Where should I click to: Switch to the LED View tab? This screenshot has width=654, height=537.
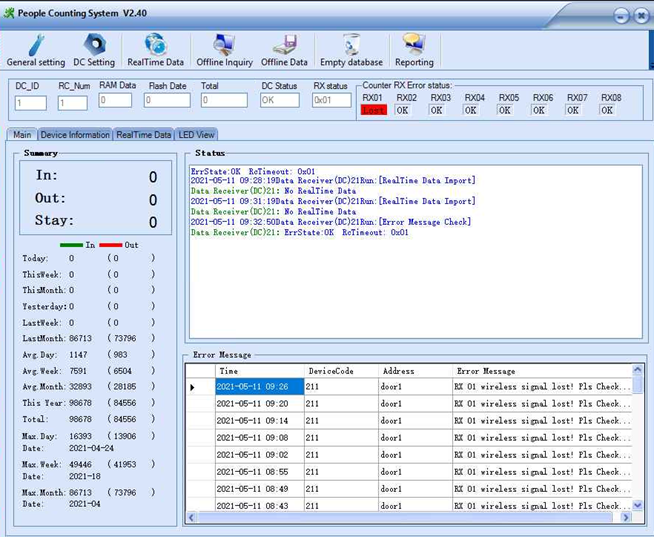point(196,135)
